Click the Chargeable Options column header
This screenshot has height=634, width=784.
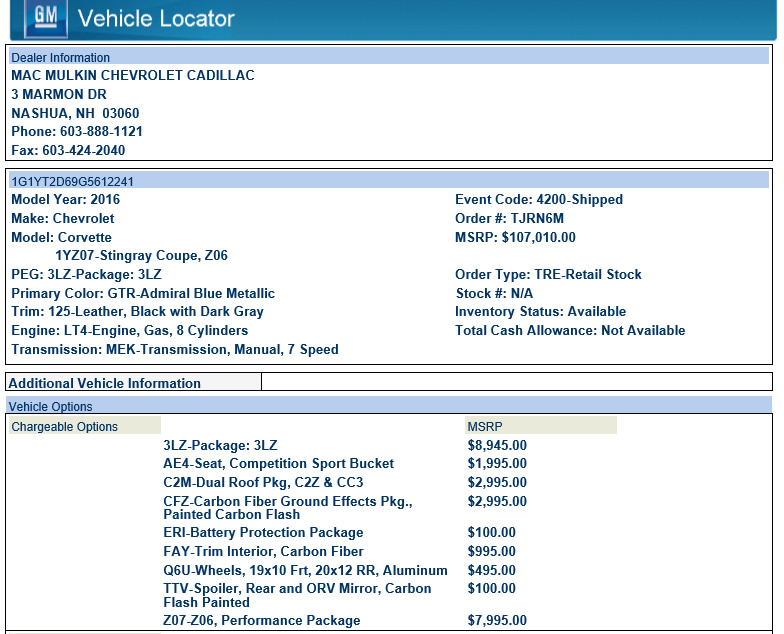(84, 426)
